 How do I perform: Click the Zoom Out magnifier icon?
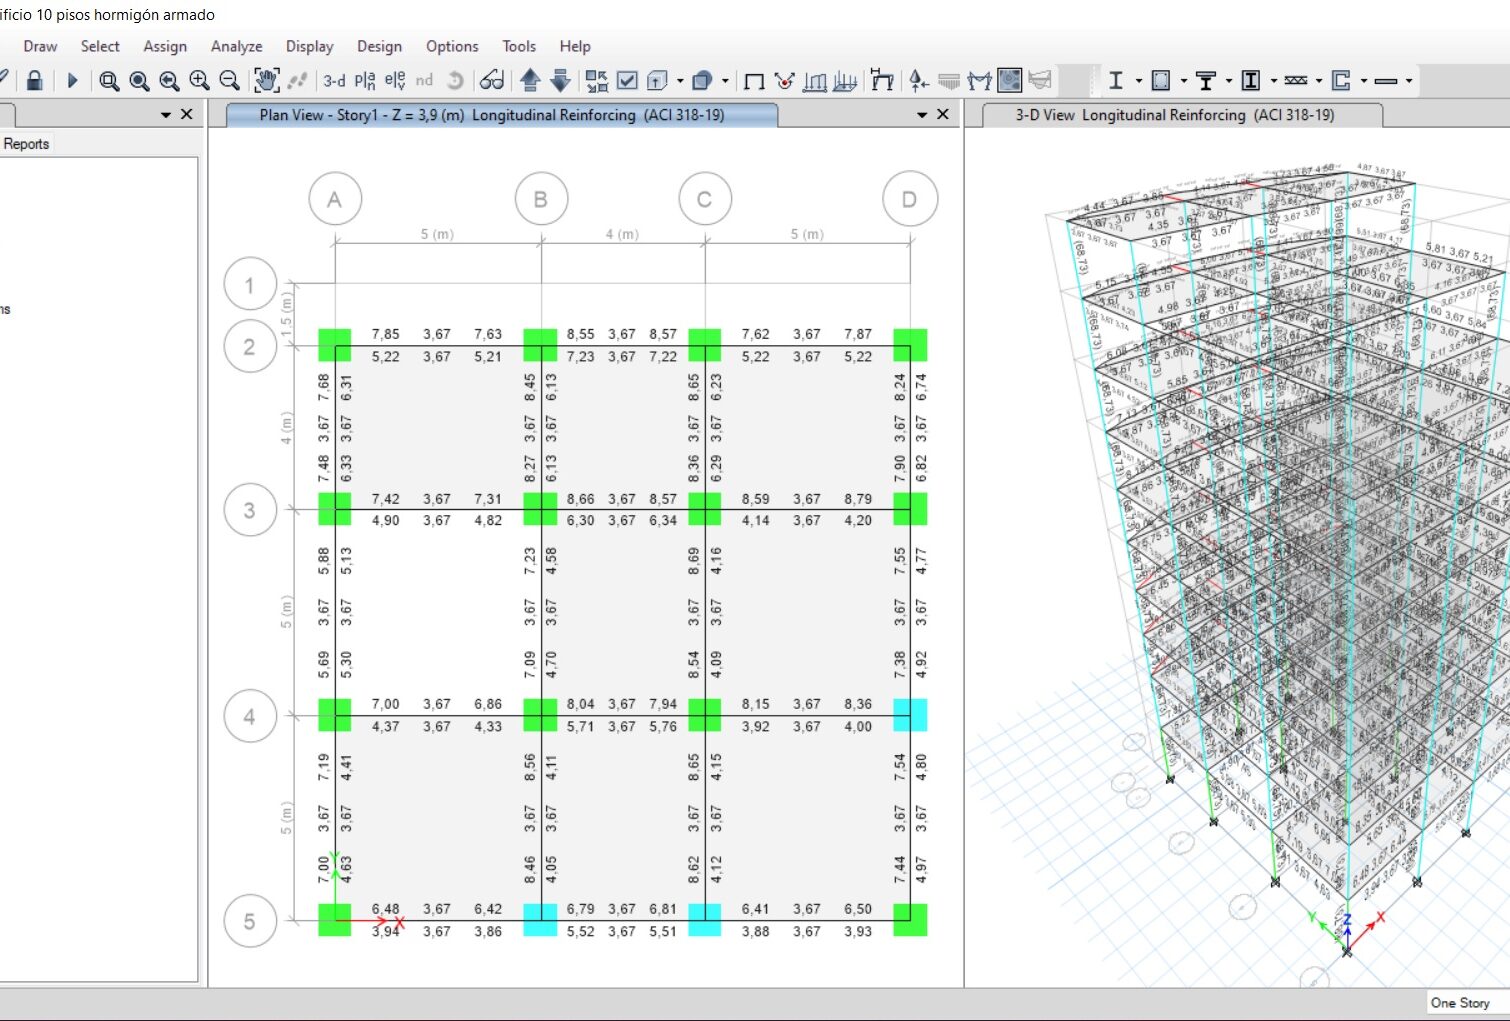[229, 81]
